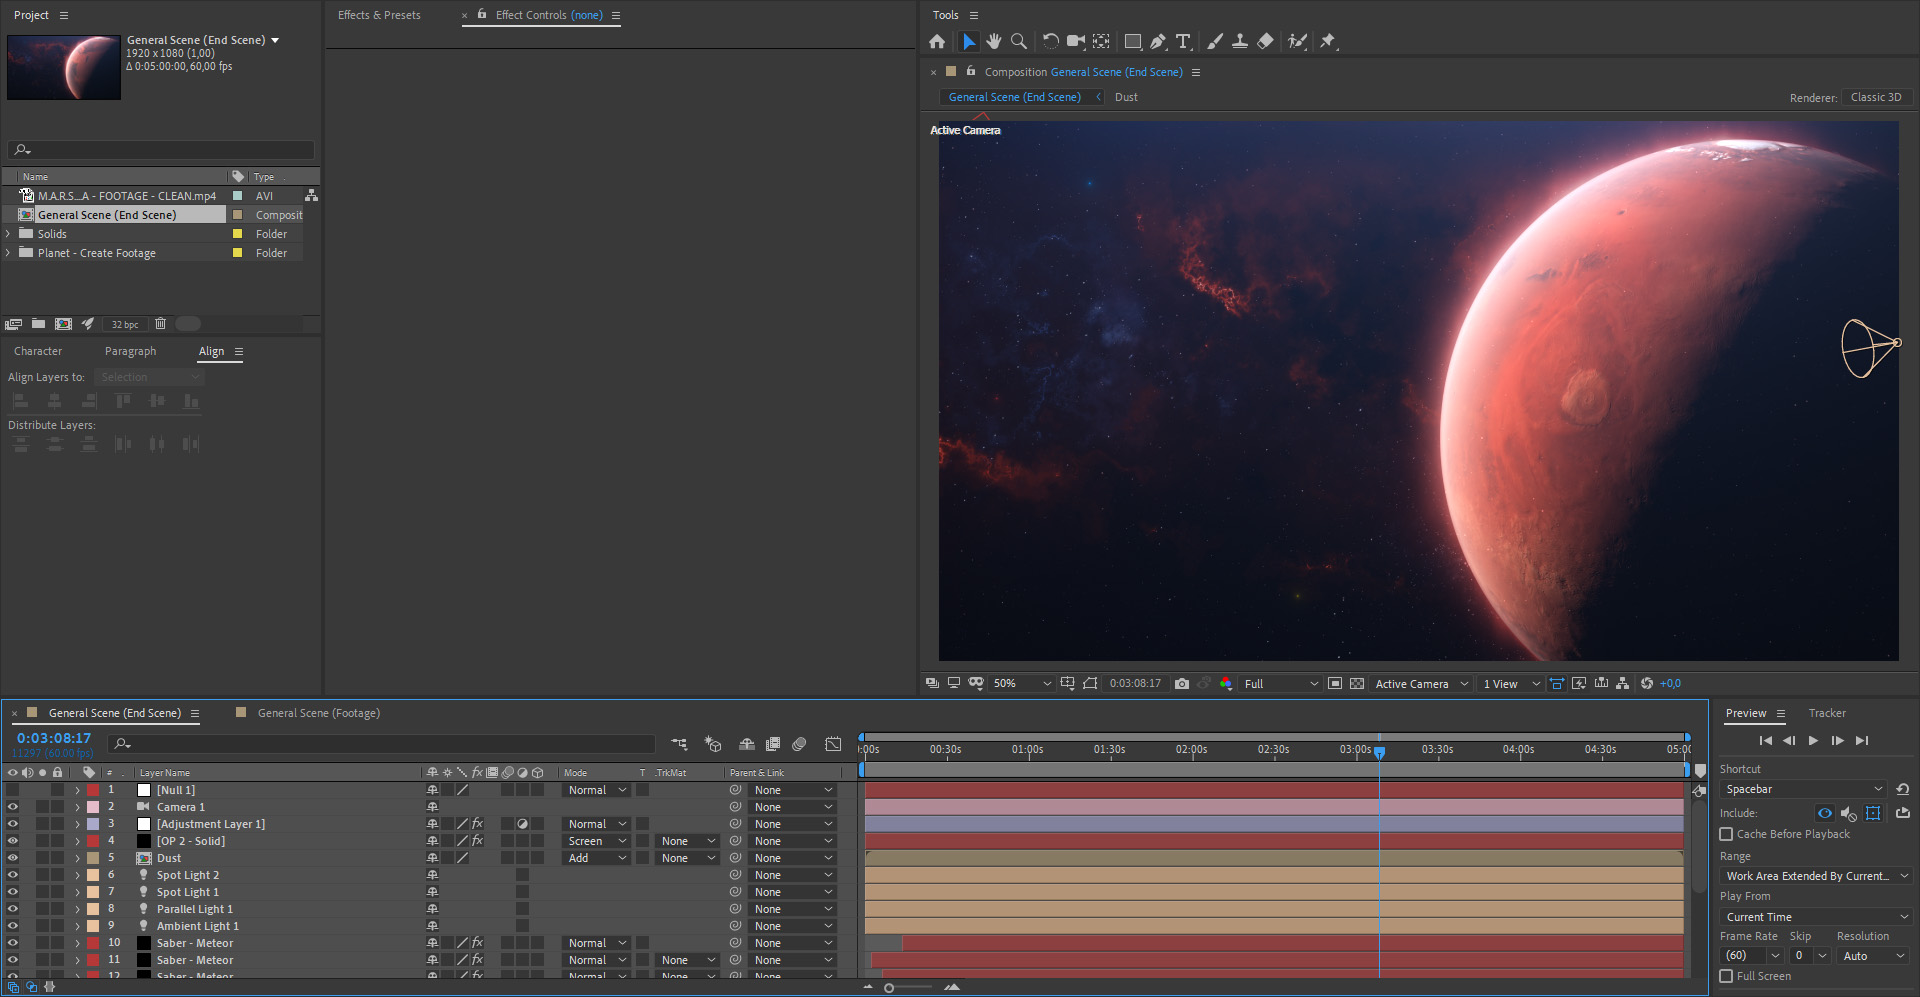Screen dimensions: 1920x997
Task: Hide the Dust layer with eye icon
Action: point(12,858)
